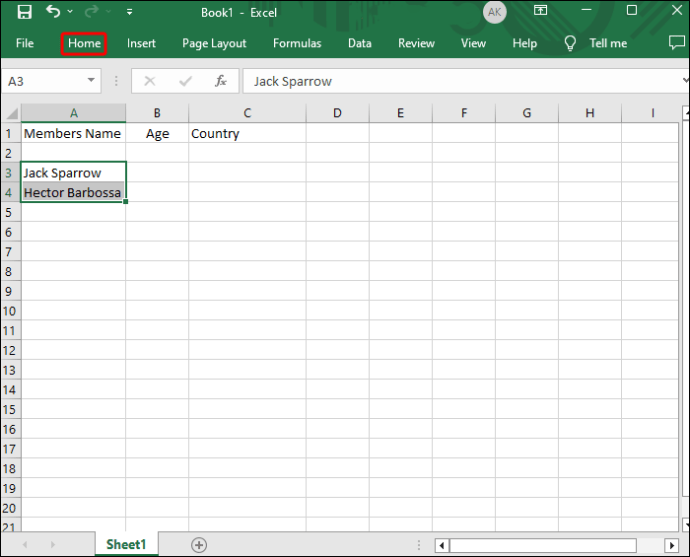Screen dimensions: 690x557
Task: Click the Save icon in title bar
Action: coord(24,12)
